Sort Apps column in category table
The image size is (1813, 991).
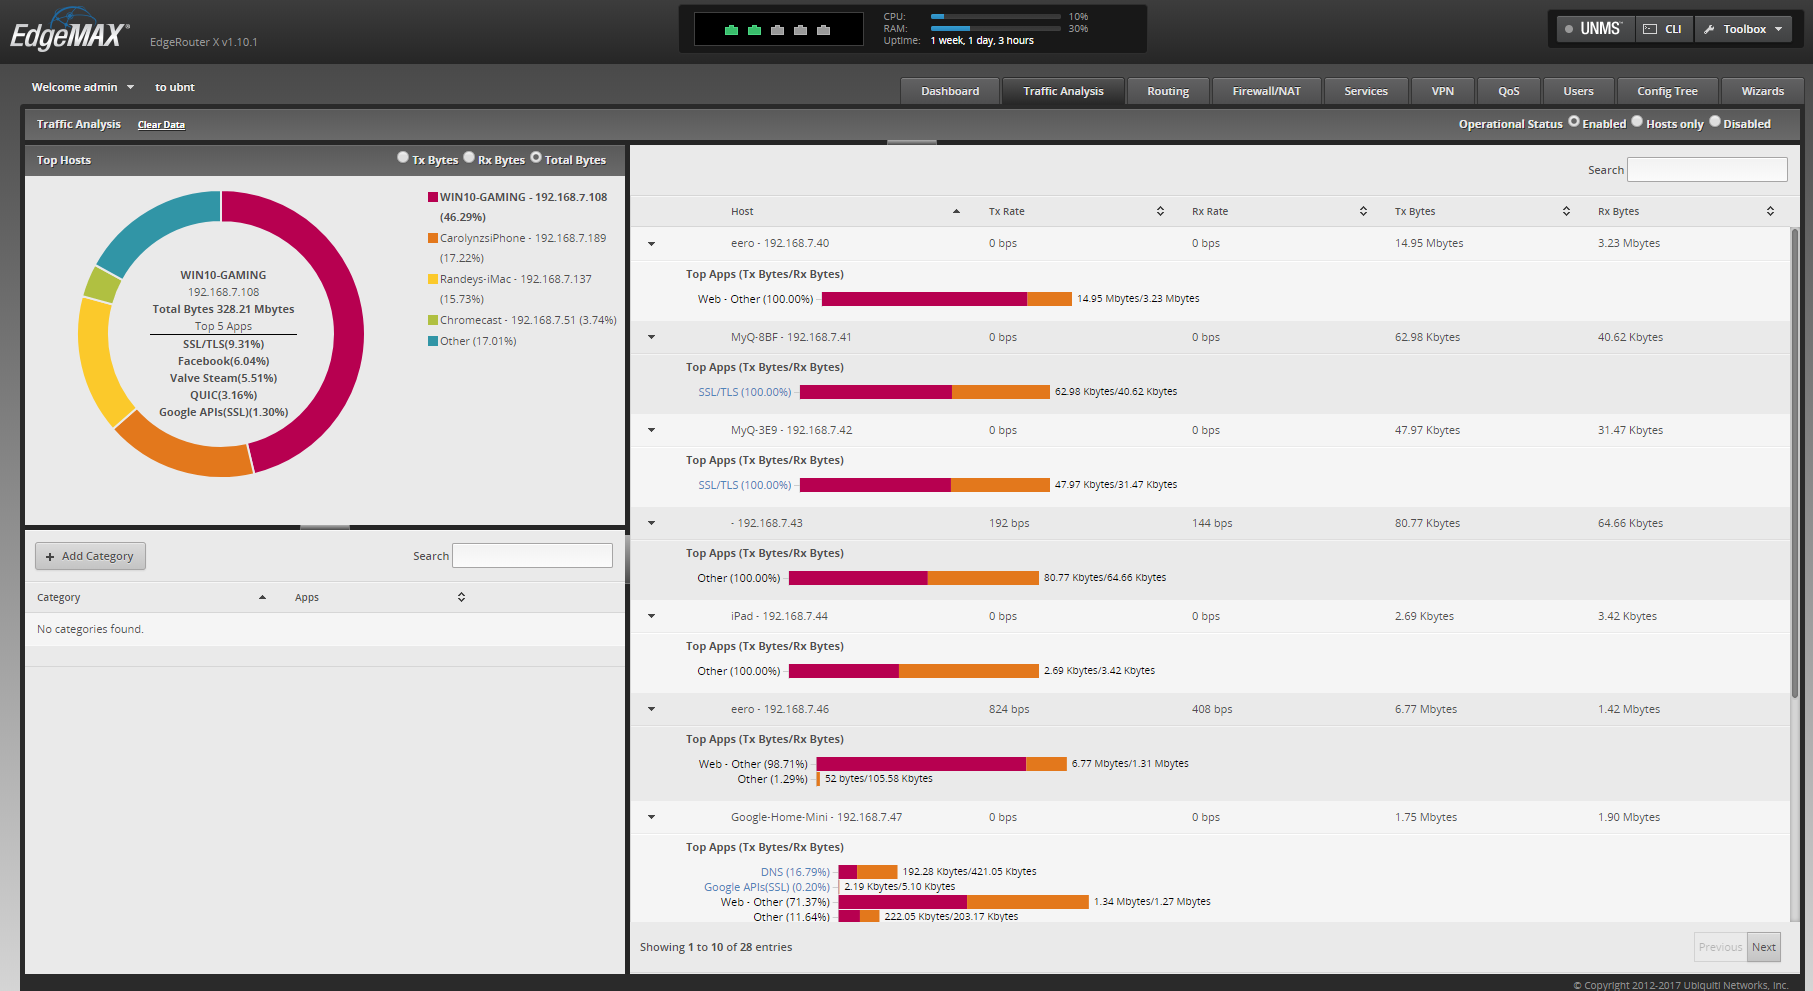[x=461, y=598]
